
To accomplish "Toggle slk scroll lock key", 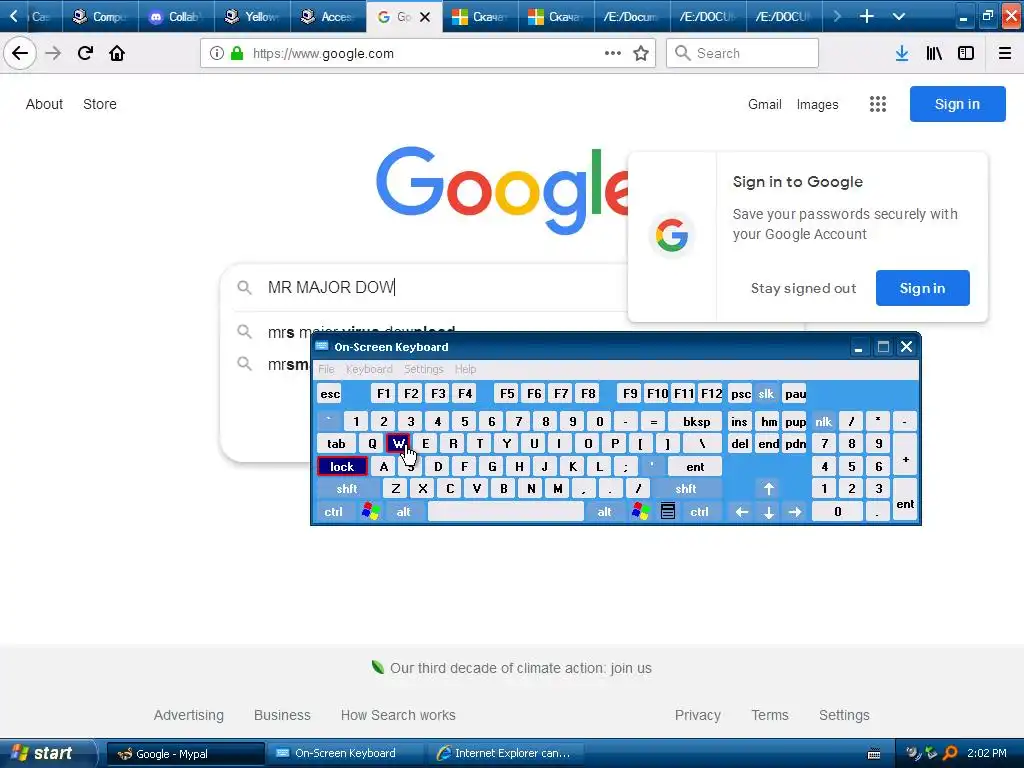I will (x=766, y=394).
